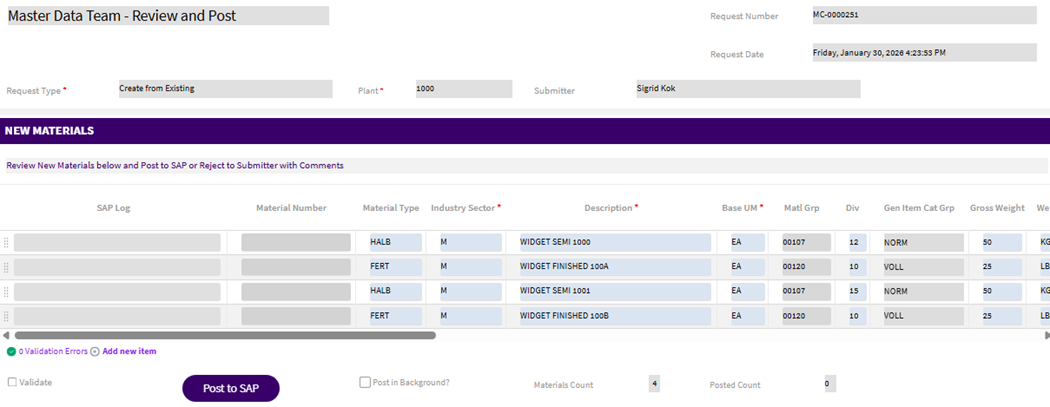Click Material Type HALB in WIDGET SEMI 1000 row

click(396, 242)
